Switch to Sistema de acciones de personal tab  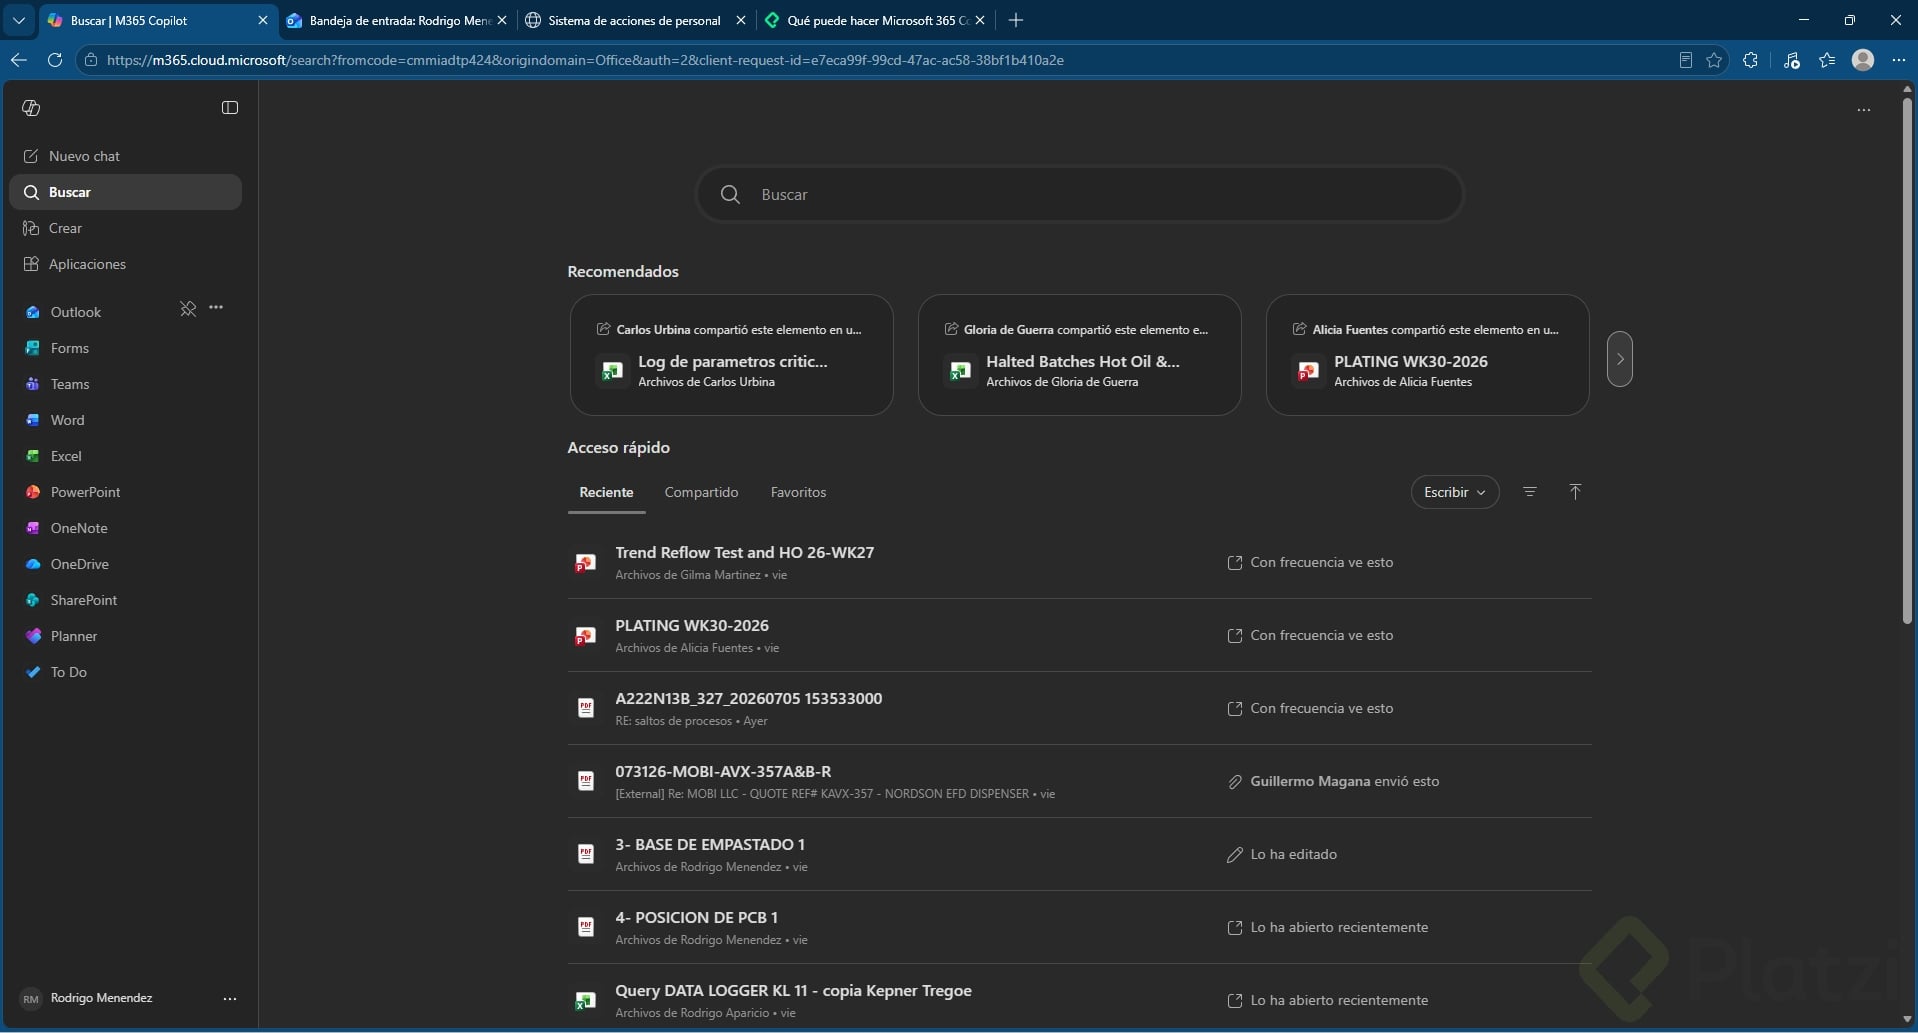636,20
